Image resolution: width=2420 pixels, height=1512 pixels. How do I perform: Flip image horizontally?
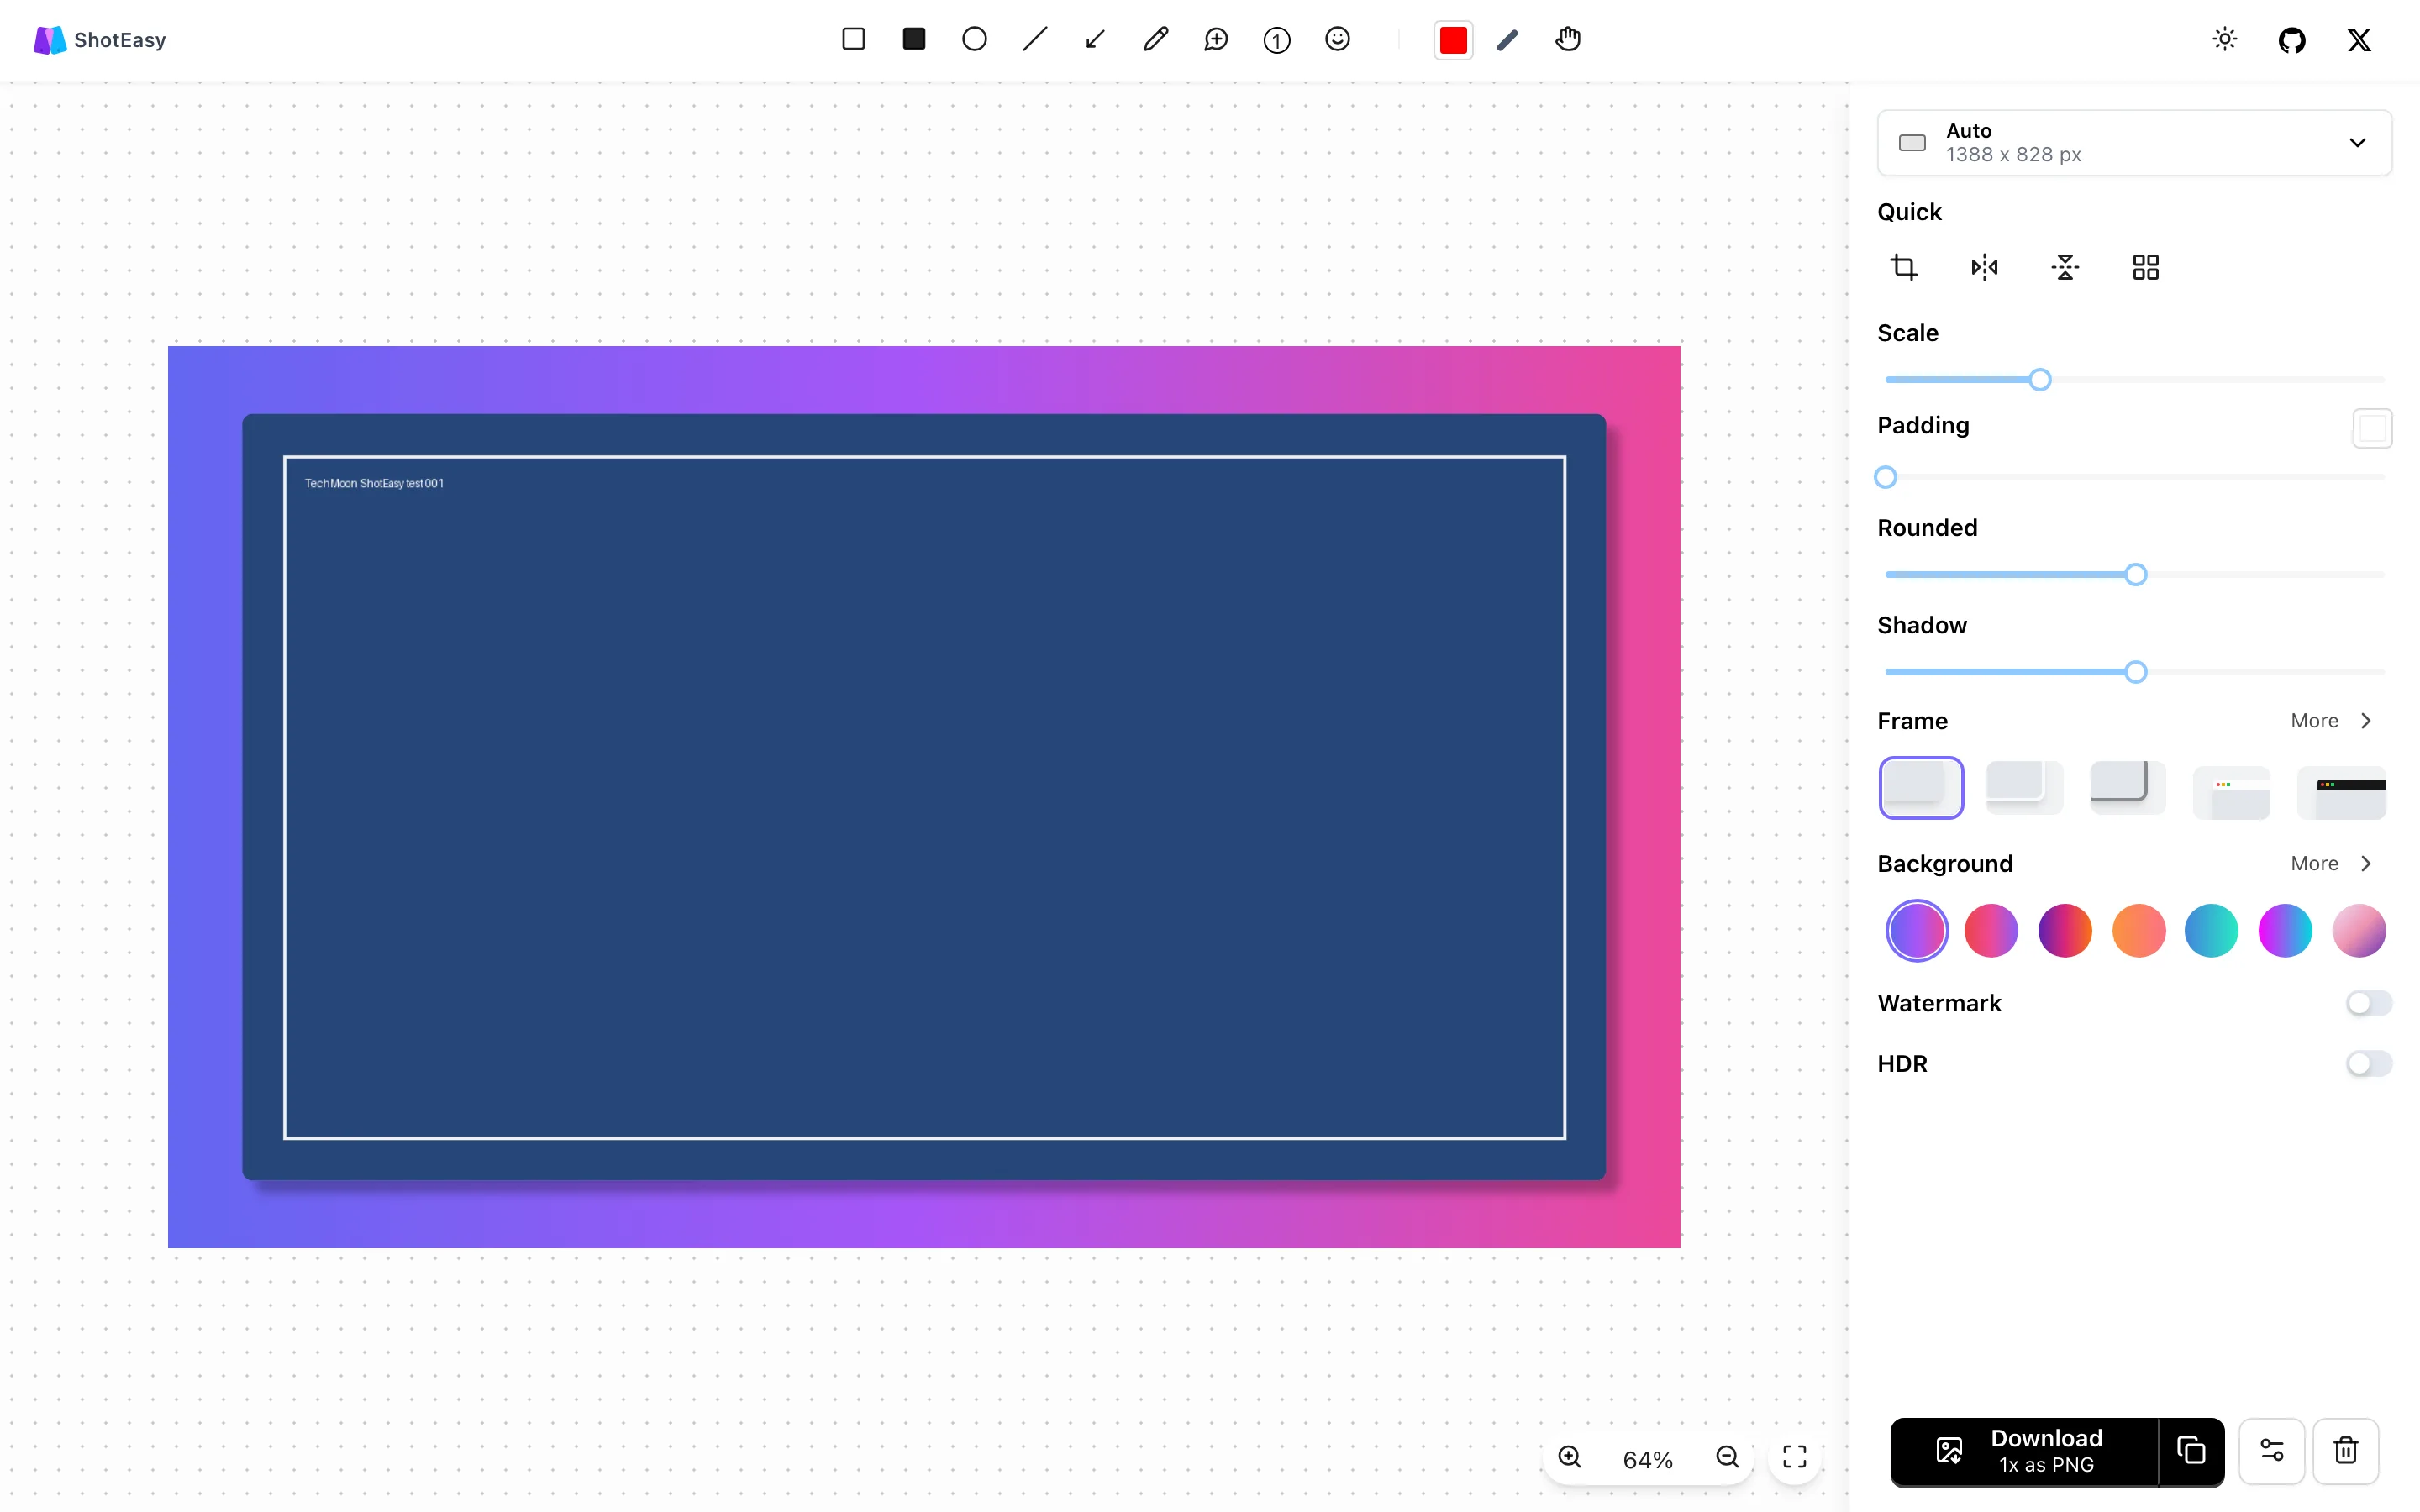(x=1984, y=267)
